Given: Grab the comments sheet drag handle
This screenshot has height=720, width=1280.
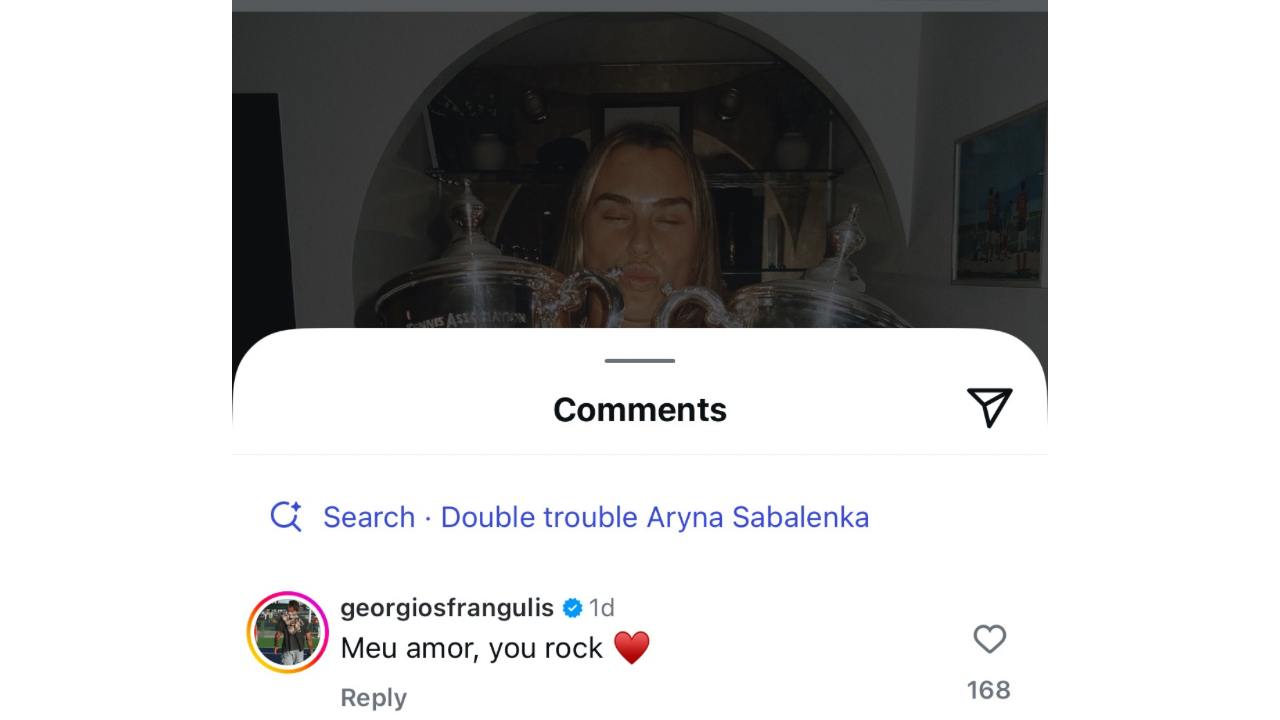Looking at the screenshot, I should click(640, 361).
